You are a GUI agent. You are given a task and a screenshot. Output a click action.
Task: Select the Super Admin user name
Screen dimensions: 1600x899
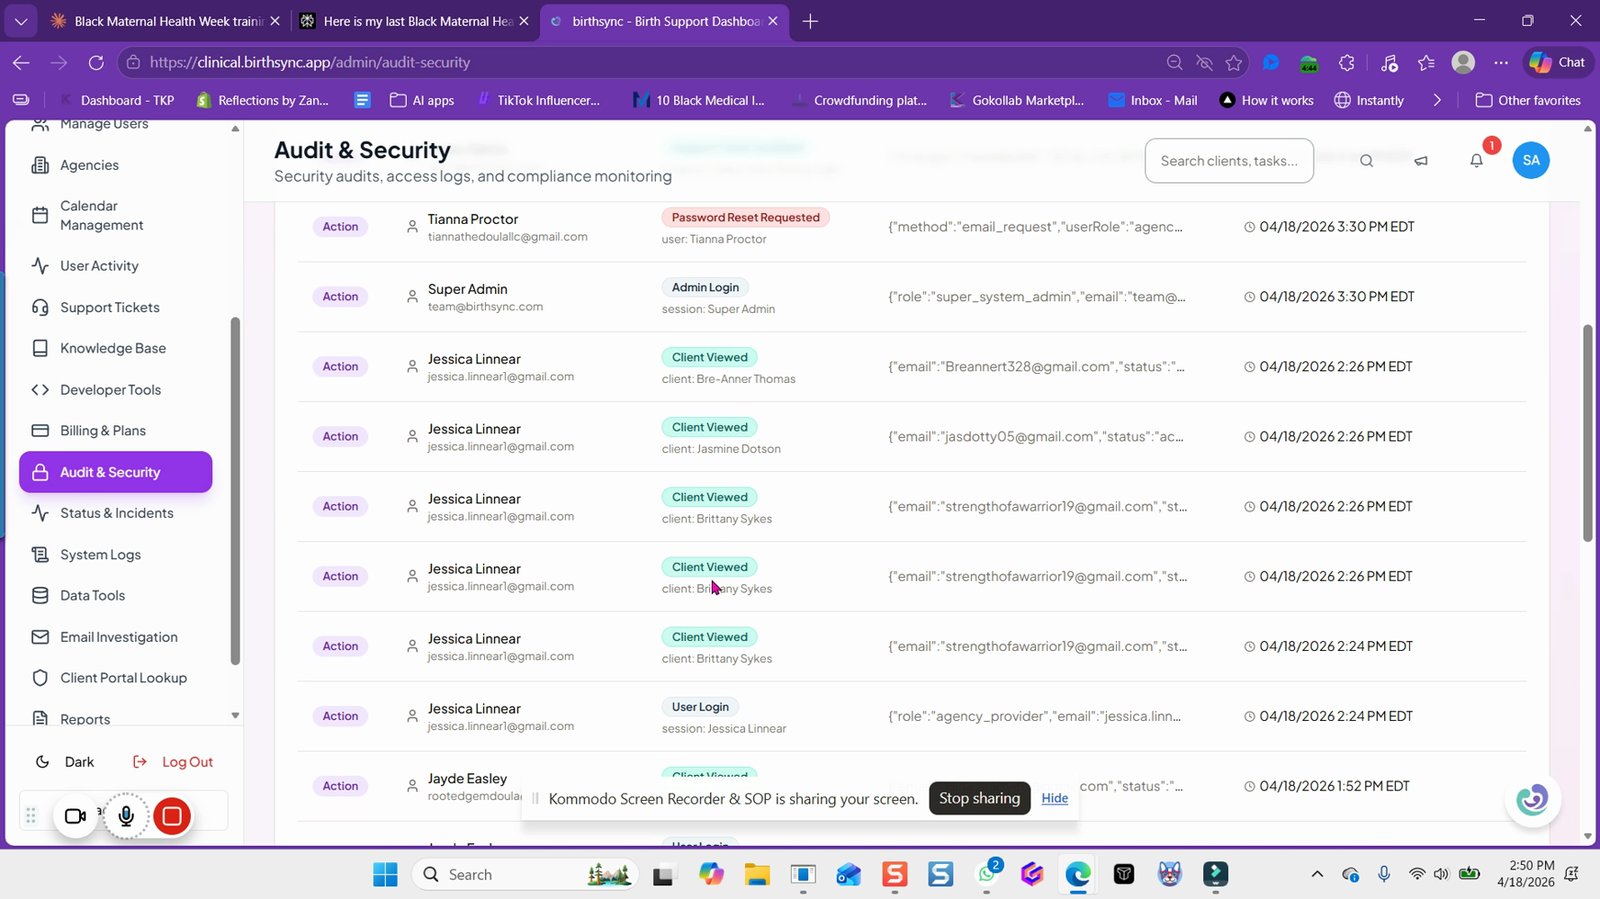pyautogui.click(x=467, y=289)
